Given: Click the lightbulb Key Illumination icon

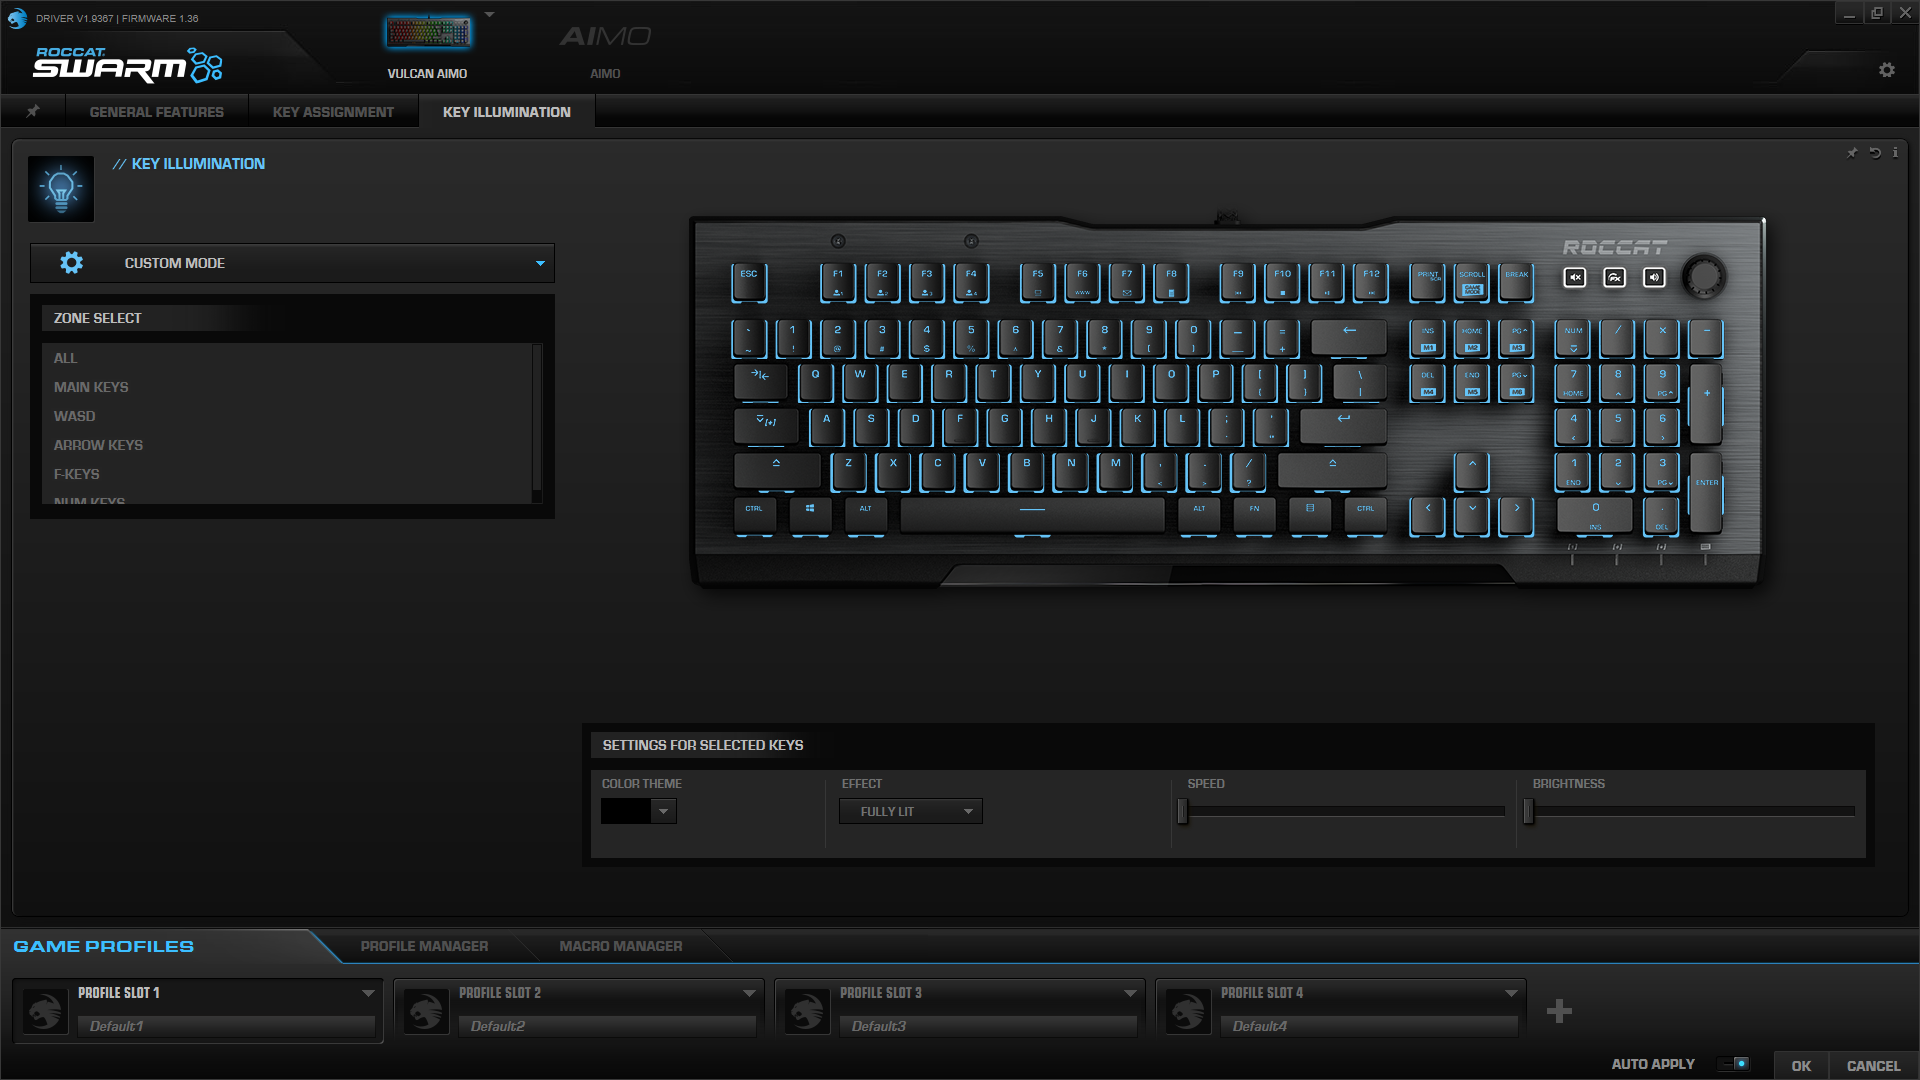Looking at the screenshot, I should point(61,188).
